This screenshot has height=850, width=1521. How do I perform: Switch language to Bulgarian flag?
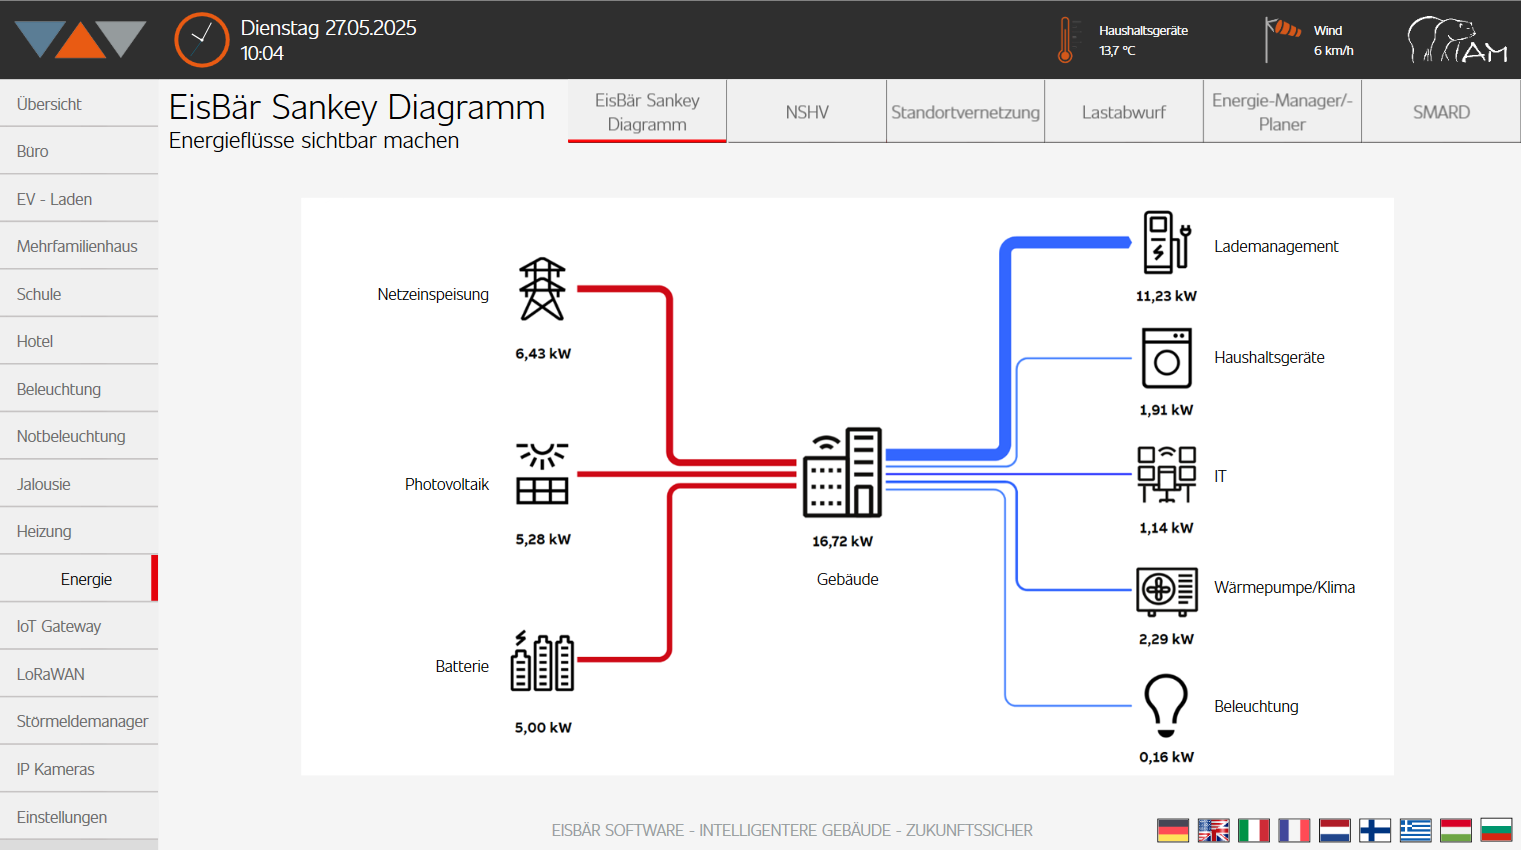(x=1496, y=830)
